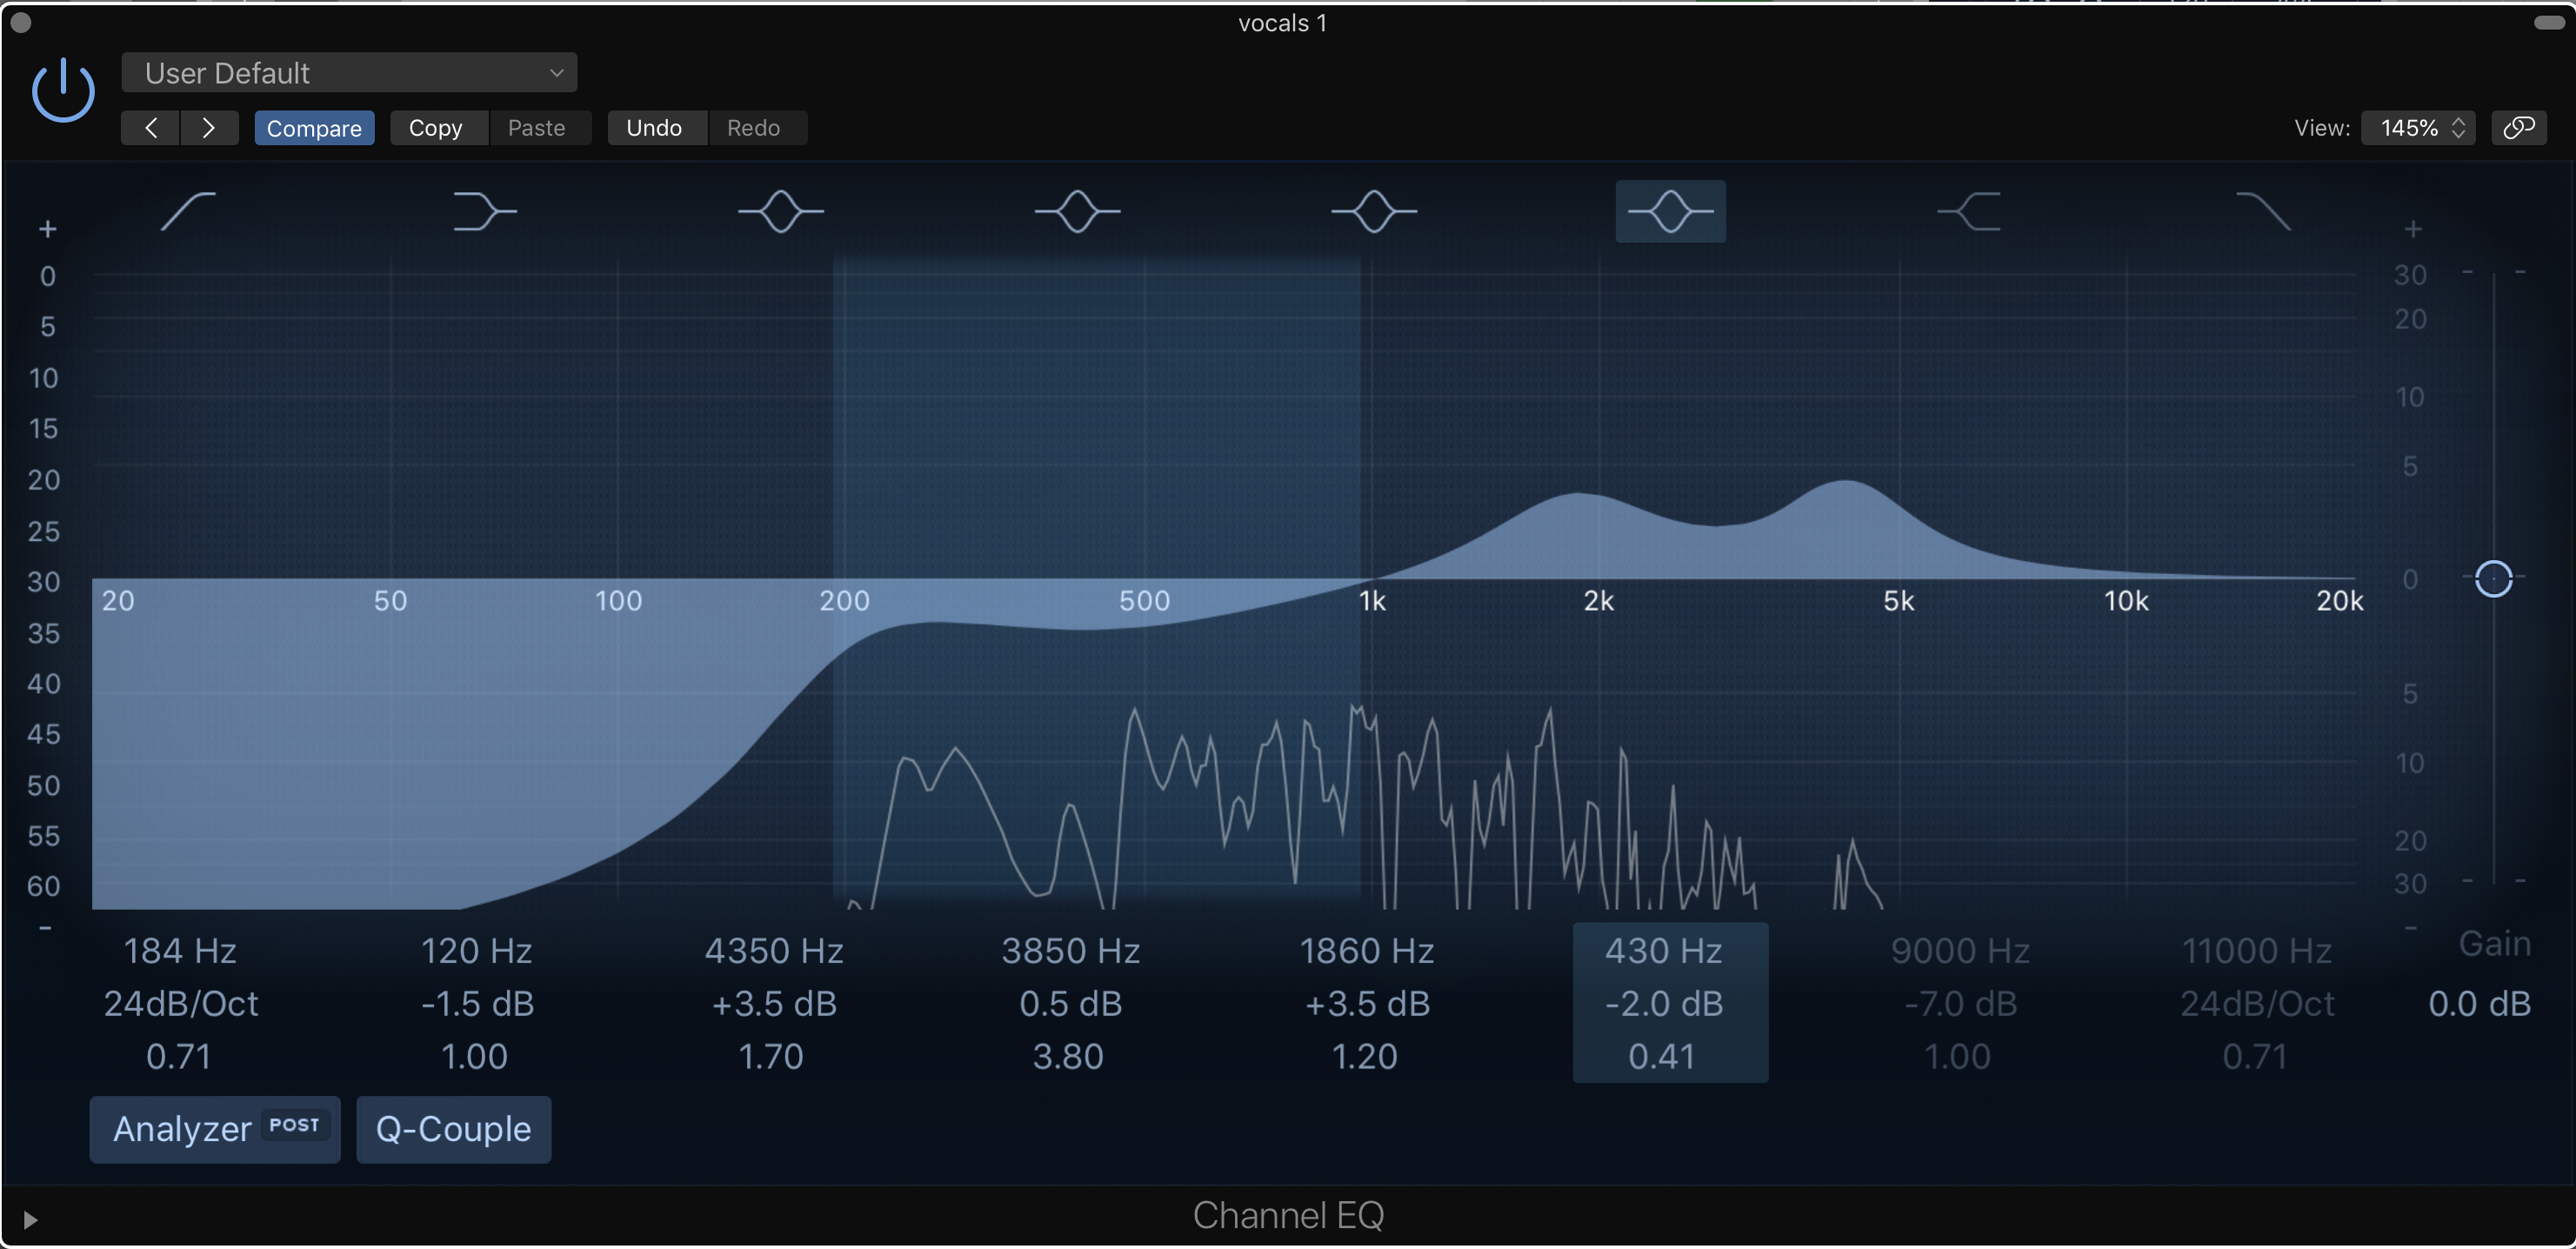This screenshot has width=2576, height=1249.
Task: Select the high-pass 24dB/Oct slope value
Action: 181,1003
